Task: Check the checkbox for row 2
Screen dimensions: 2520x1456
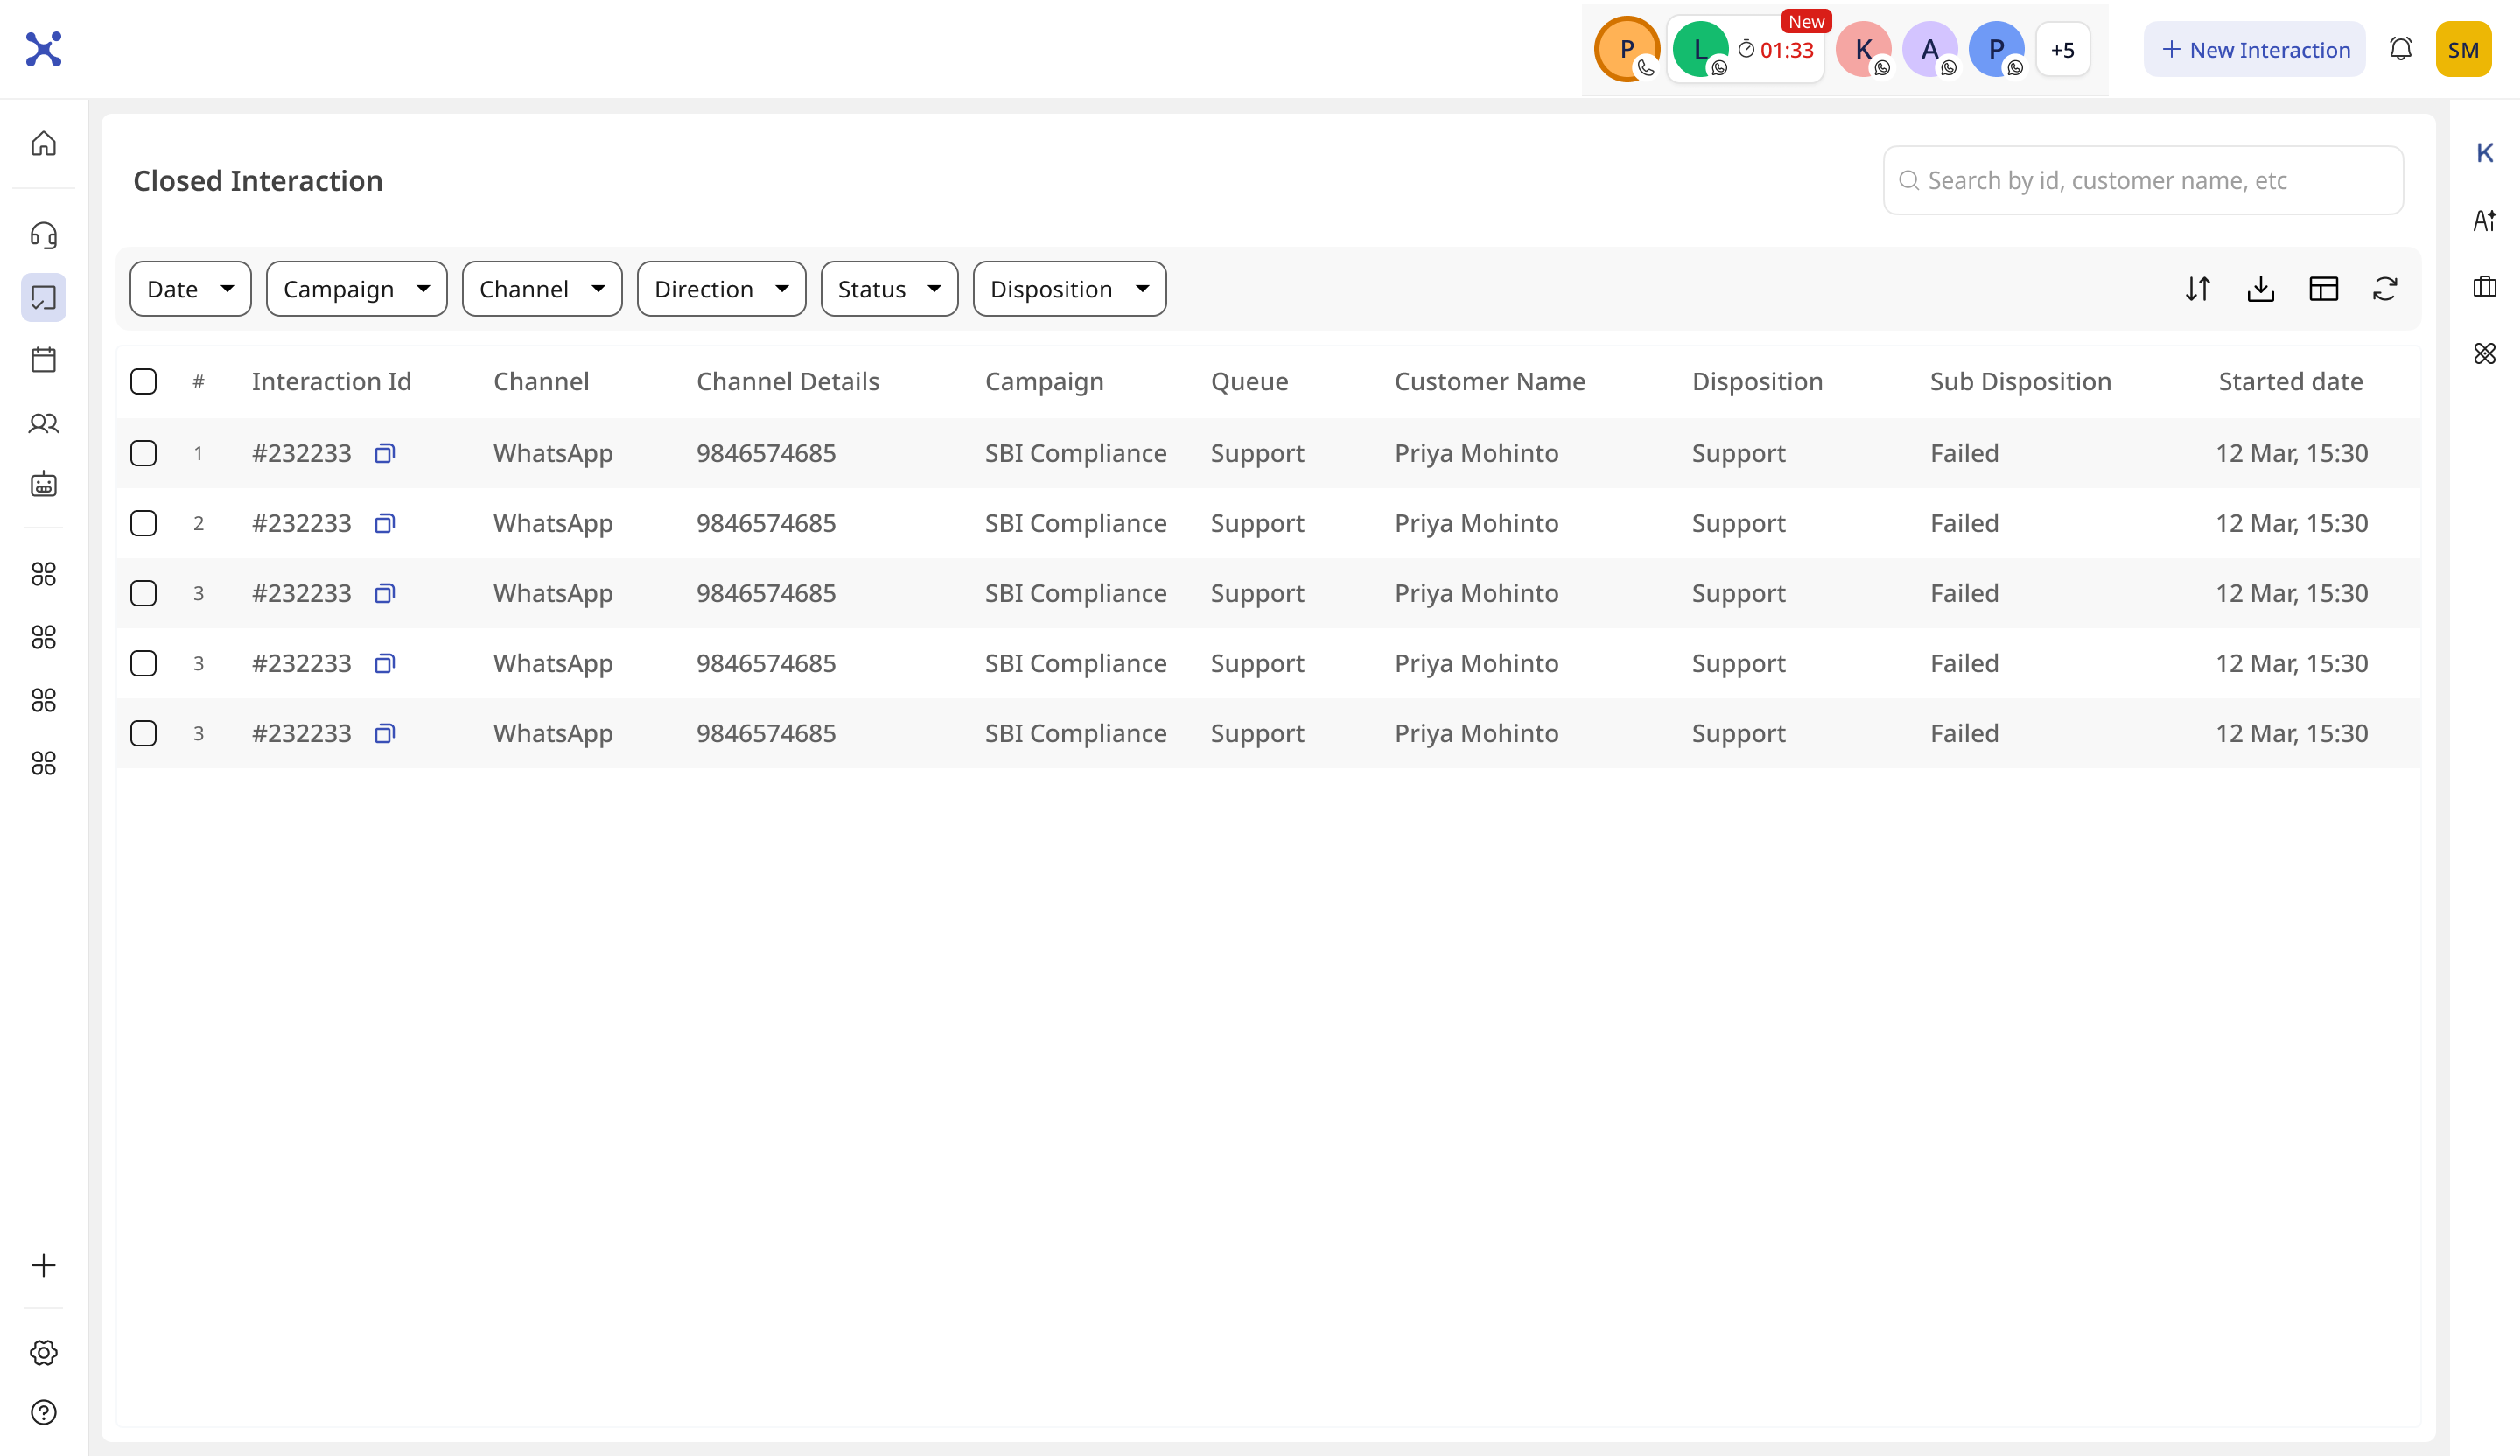Action: [143, 523]
